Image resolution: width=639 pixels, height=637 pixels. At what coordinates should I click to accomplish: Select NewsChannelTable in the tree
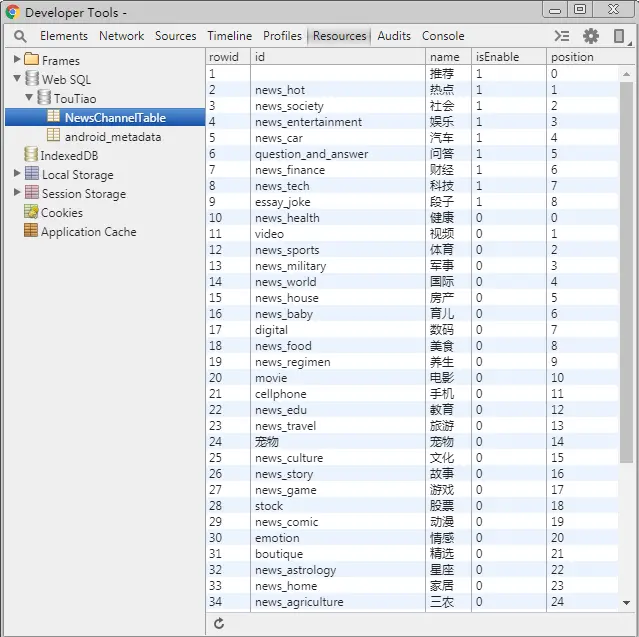click(105, 117)
